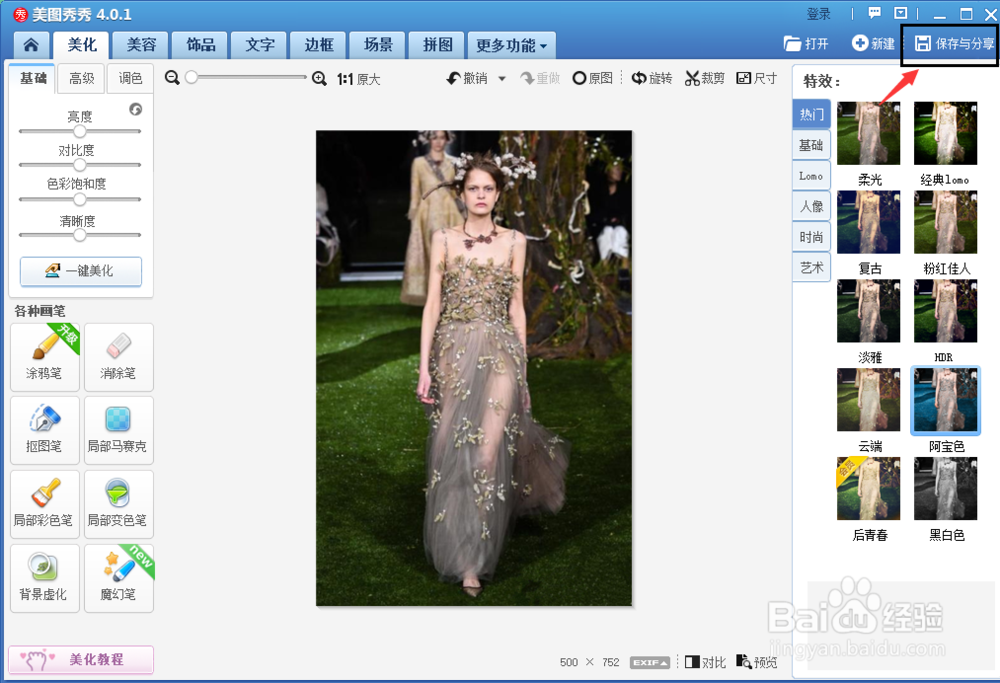Select the 消除笔 eraser tool
1000x683 pixels.
pos(119,357)
